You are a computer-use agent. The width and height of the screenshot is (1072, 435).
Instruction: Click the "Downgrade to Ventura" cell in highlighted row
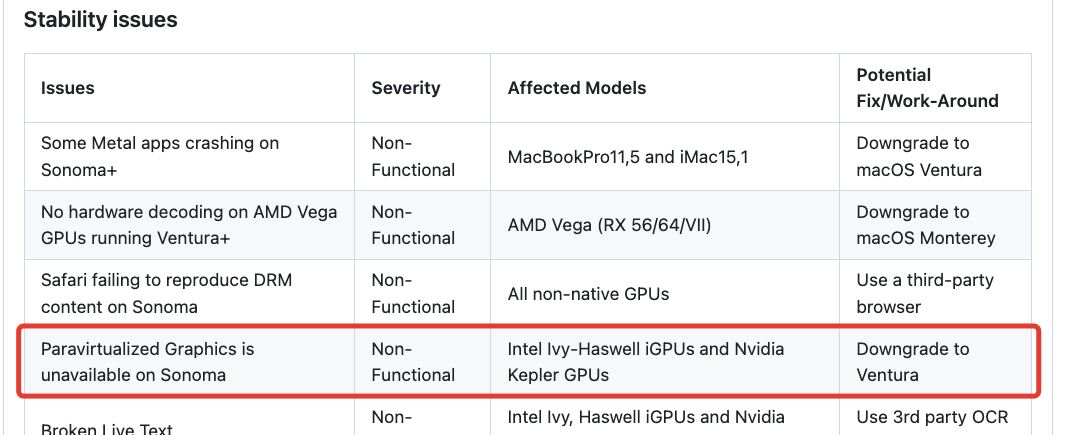click(x=912, y=362)
